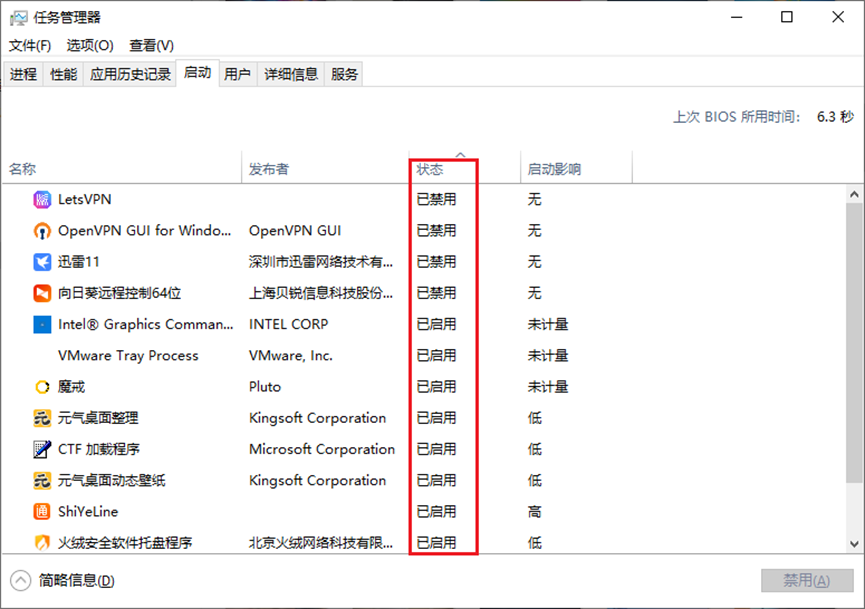Sort by the 名称 column header
The height and width of the screenshot is (609, 865).
[121, 169]
